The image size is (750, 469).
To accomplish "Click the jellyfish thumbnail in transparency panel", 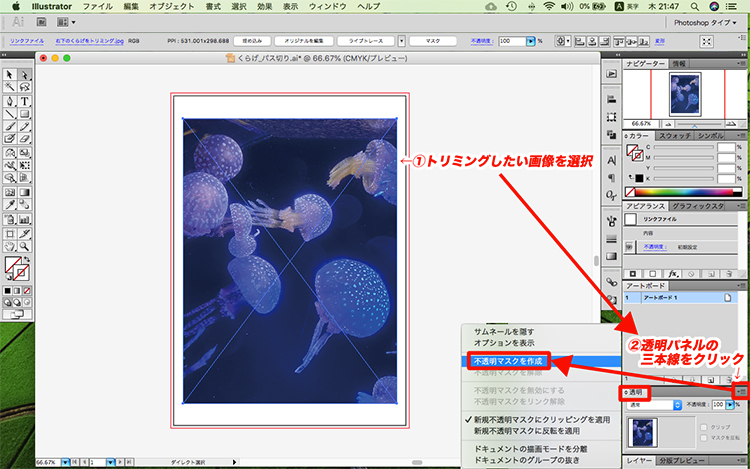I will point(644,434).
